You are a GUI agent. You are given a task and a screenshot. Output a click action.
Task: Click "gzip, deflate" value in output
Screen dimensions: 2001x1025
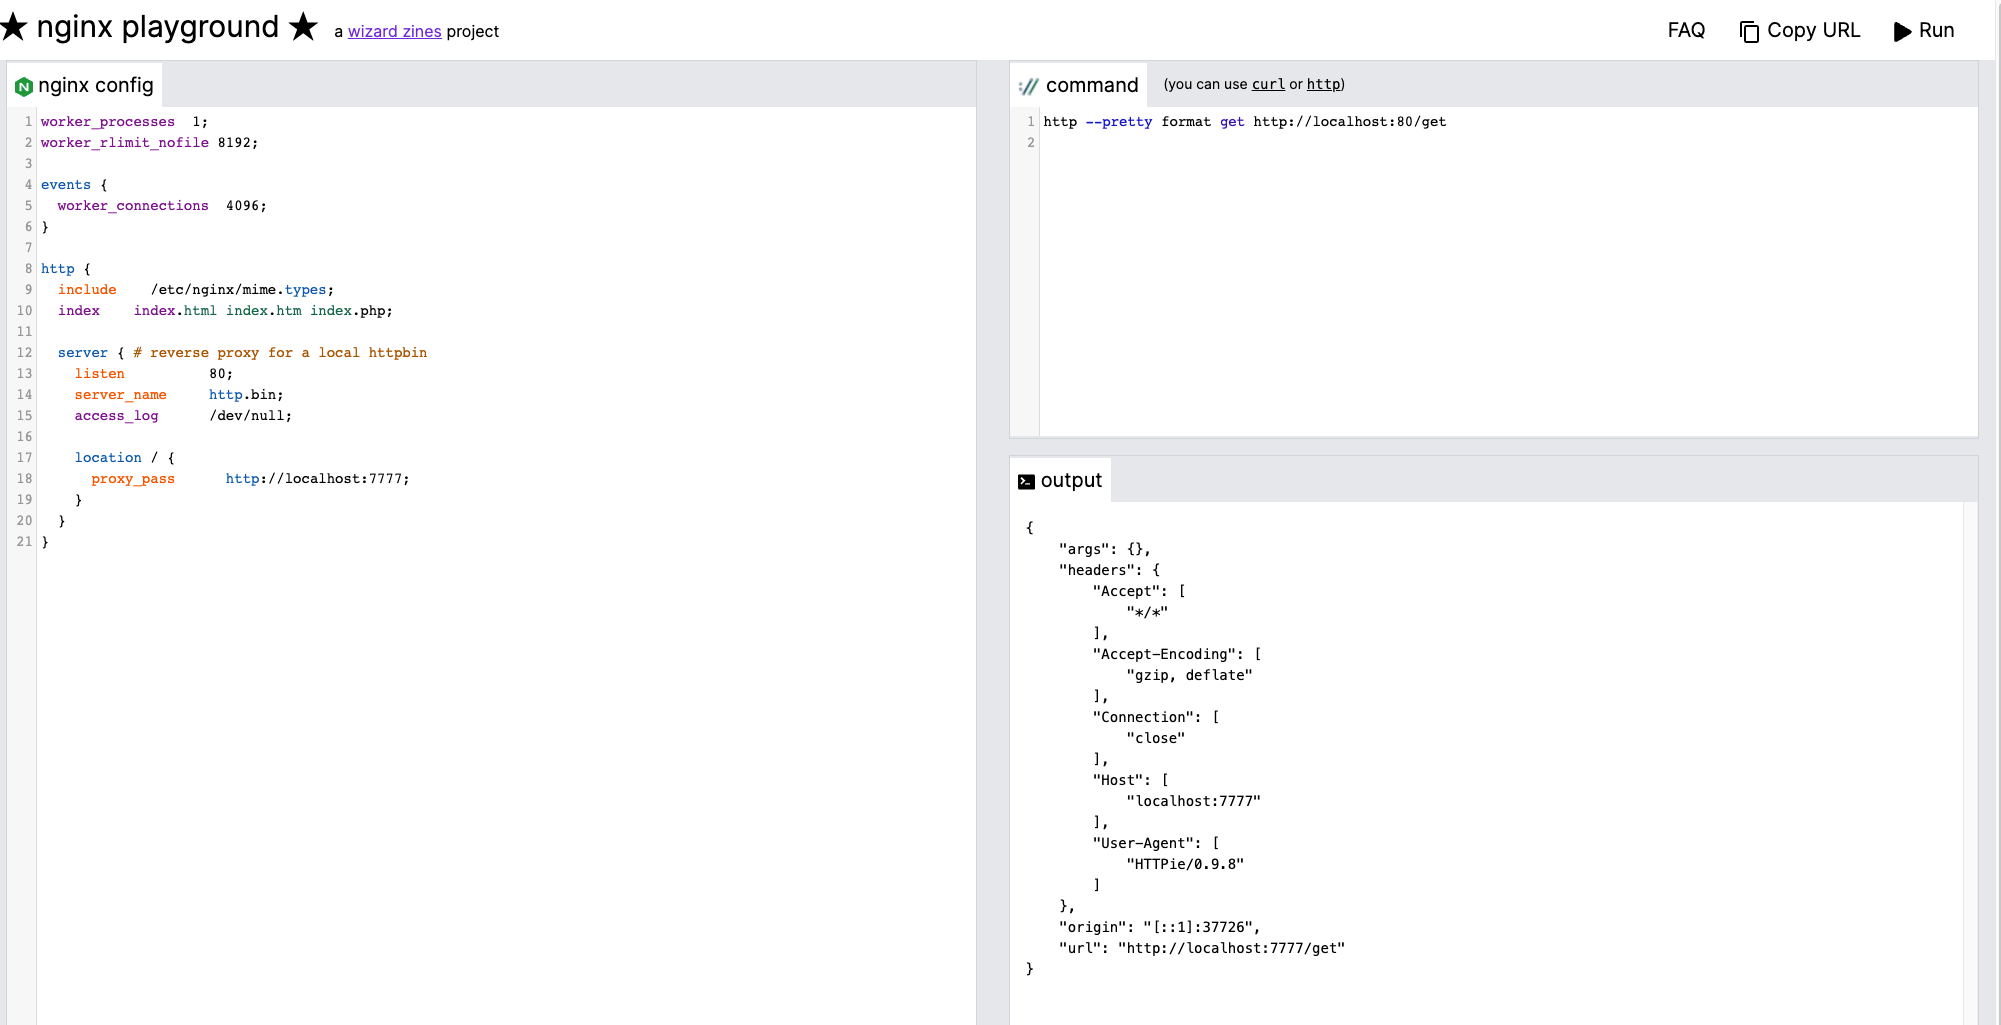click(1189, 675)
